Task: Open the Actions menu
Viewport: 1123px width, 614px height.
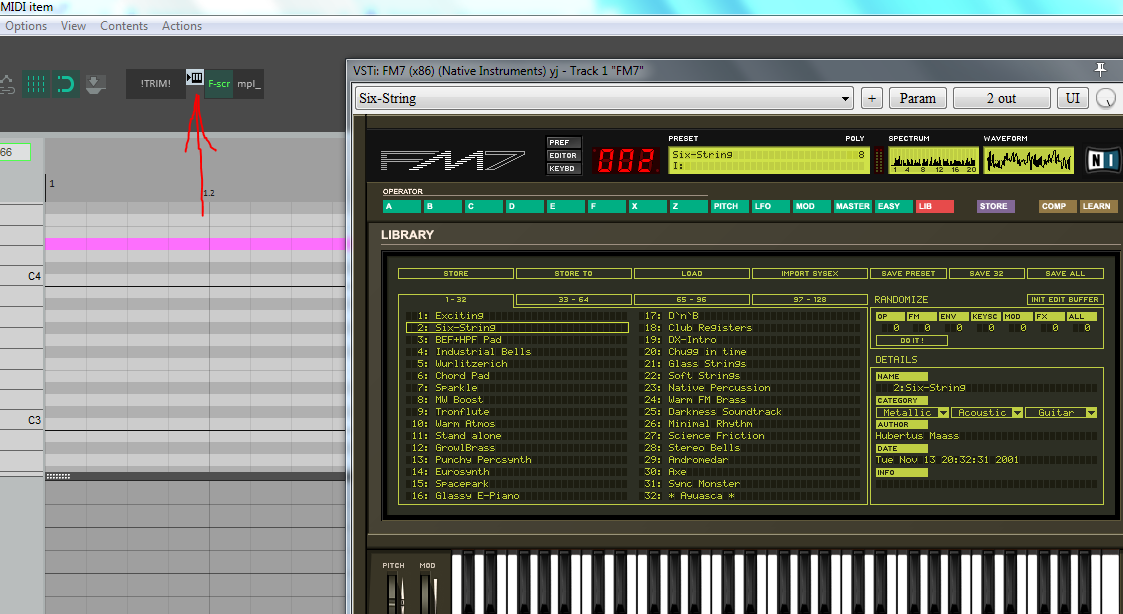Action: (x=182, y=26)
